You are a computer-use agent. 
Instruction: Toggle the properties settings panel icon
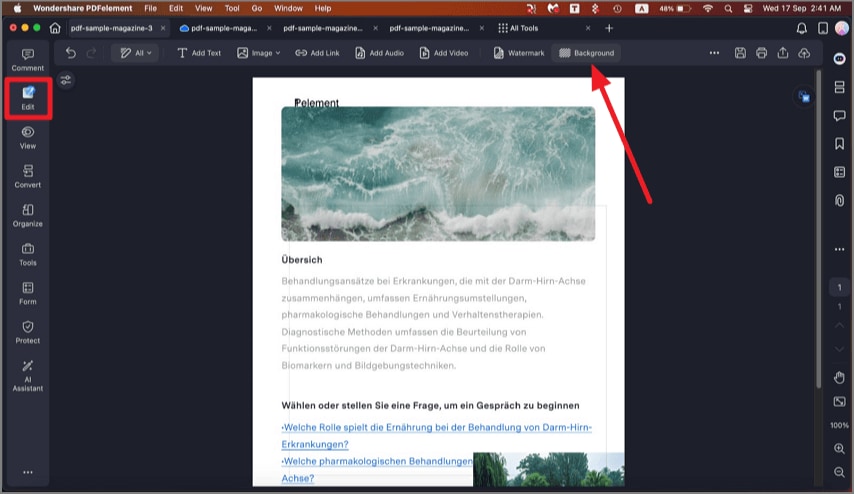(66, 80)
